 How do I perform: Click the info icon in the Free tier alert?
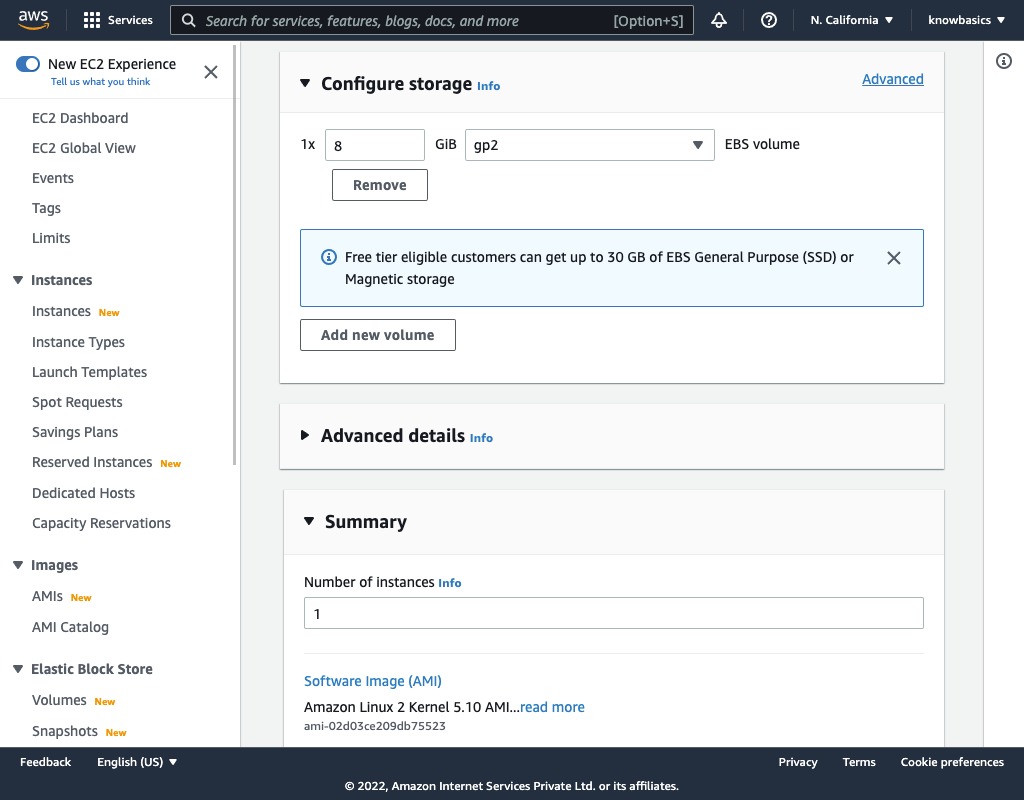tap(329, 257)
